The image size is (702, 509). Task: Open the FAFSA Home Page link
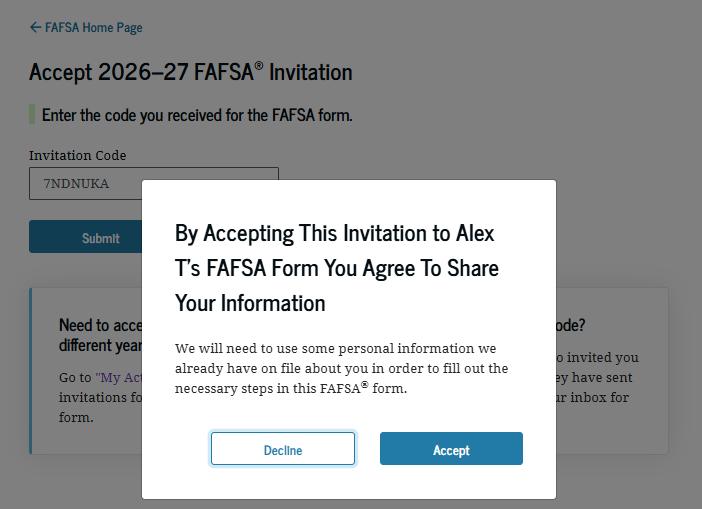pyautogui.click(x=93, y=27)
